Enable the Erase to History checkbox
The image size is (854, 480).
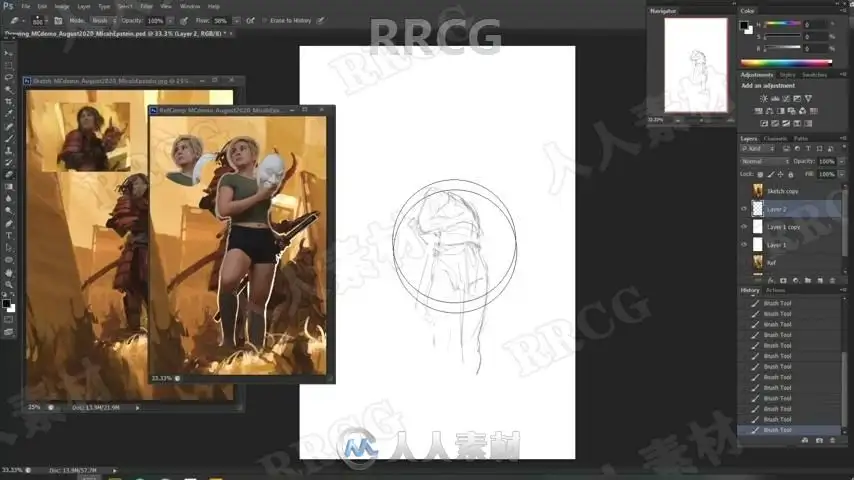tap(265, 21)
